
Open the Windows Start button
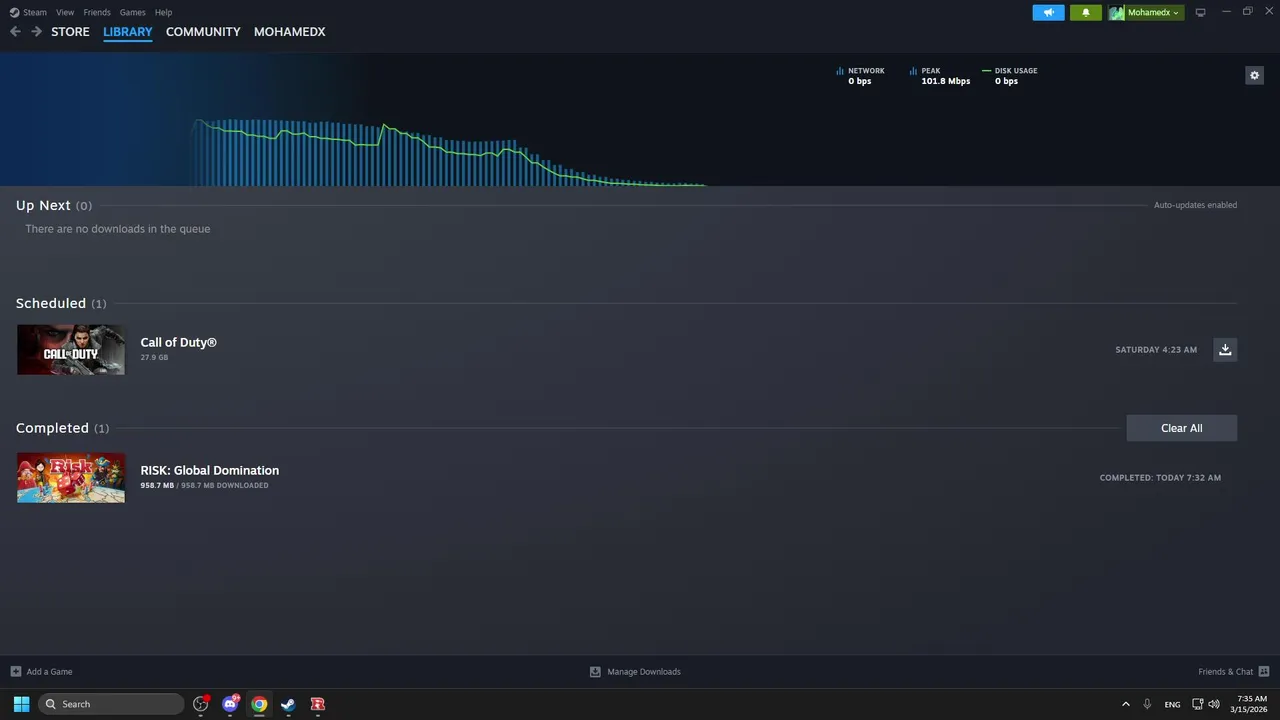point(21,704)
